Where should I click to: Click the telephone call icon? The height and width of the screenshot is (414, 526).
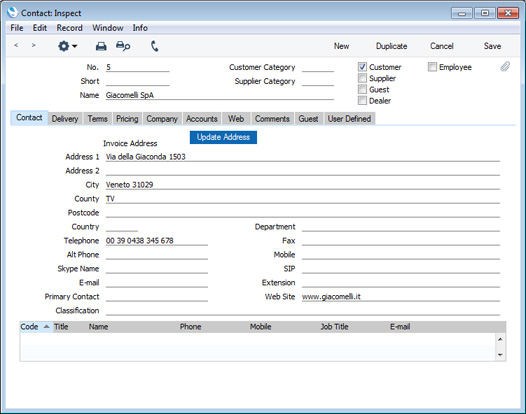pos(154,46)
